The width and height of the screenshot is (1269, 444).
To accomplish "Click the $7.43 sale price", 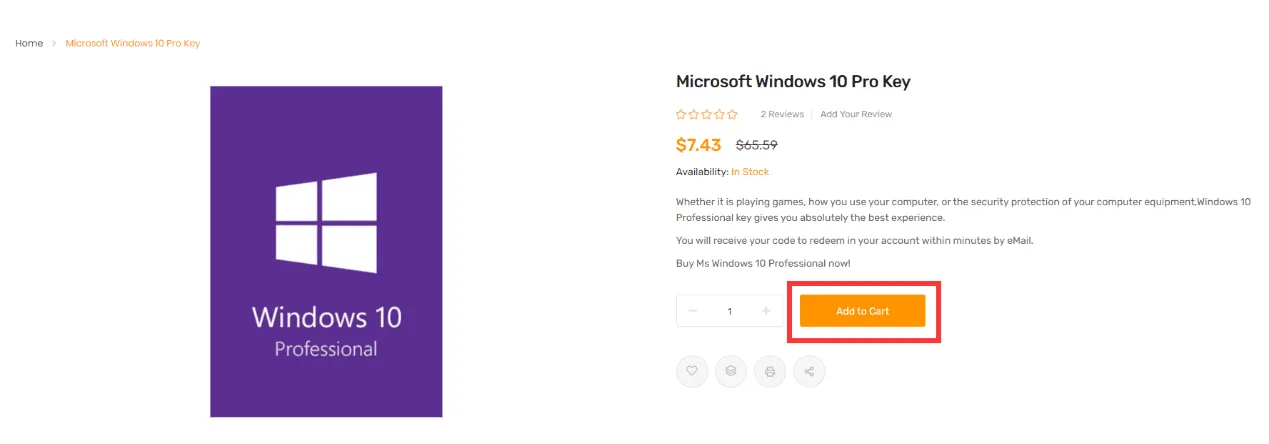I will [x=698, y=145].
